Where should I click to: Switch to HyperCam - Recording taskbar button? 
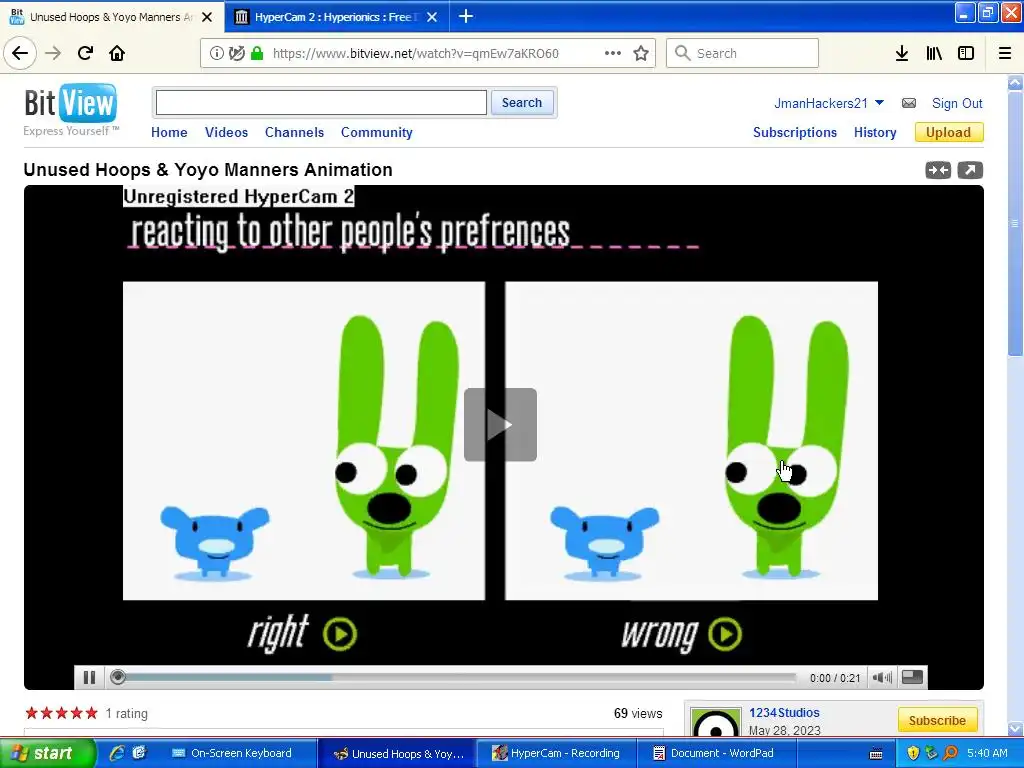[x=556, y=754]
